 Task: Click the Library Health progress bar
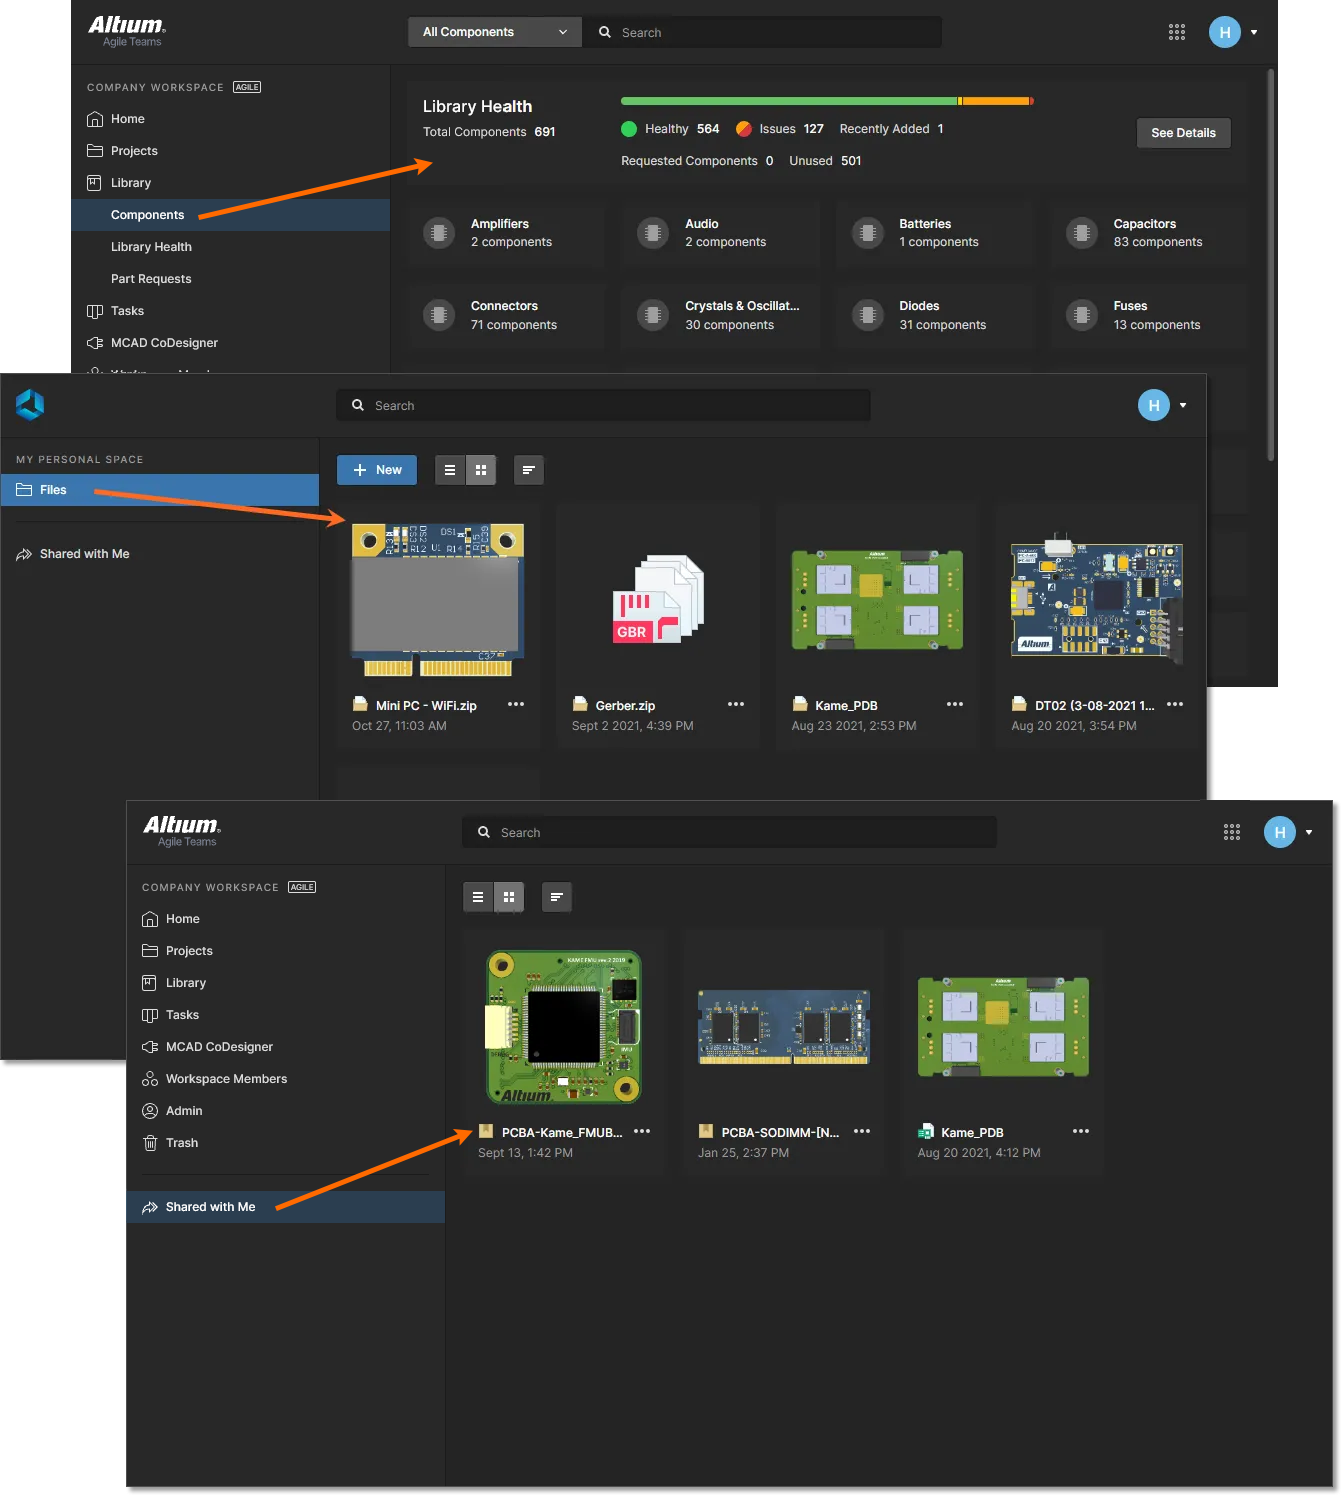[x=827, y=101]
